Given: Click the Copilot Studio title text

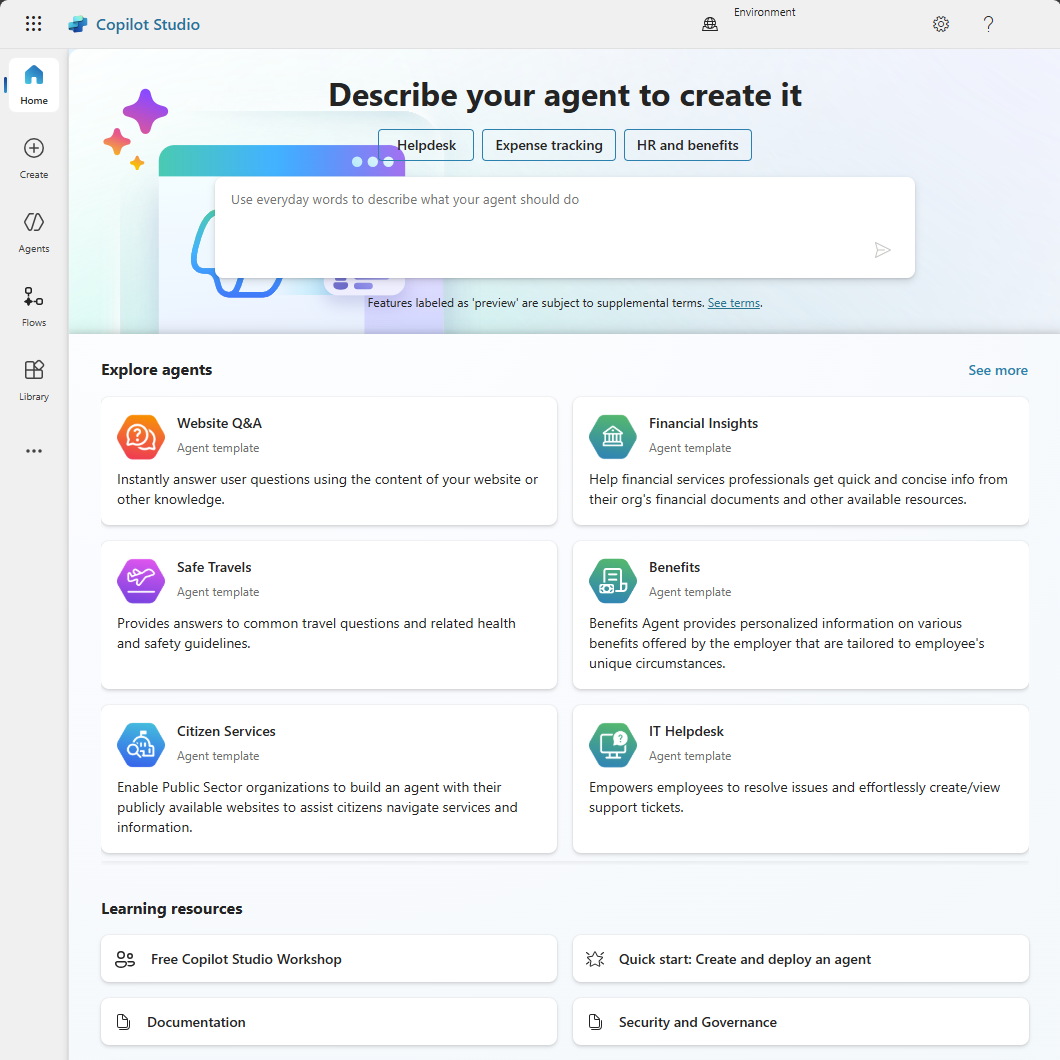Looking at the screenshot, I should point(148,24).
